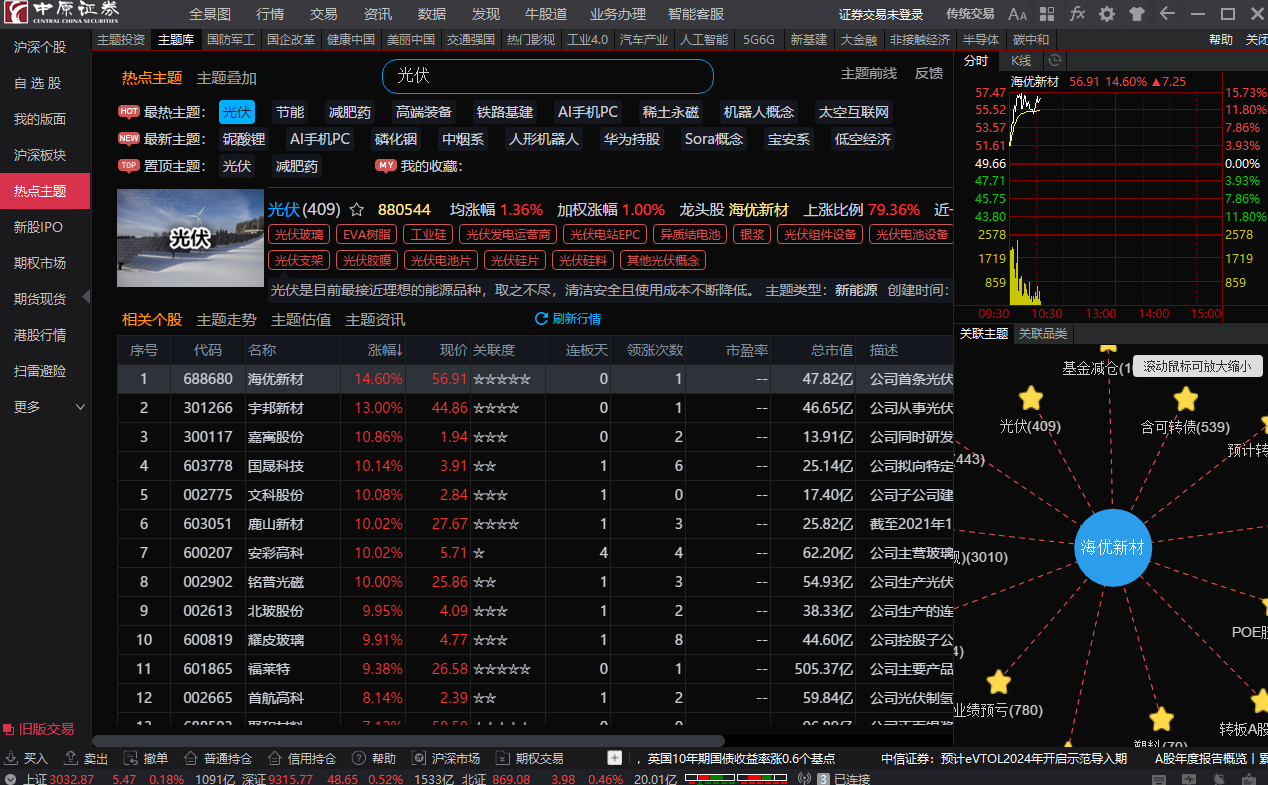Switch to the 主题投资 tab
The height and width of the screenshot is (785, 1268).
(121, 40)
